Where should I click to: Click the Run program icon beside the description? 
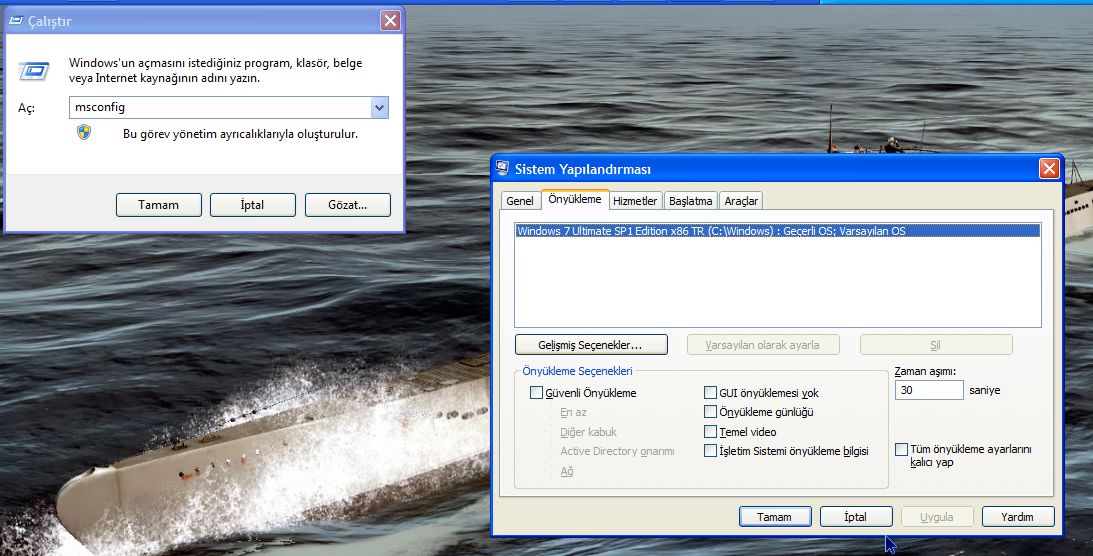33,70
